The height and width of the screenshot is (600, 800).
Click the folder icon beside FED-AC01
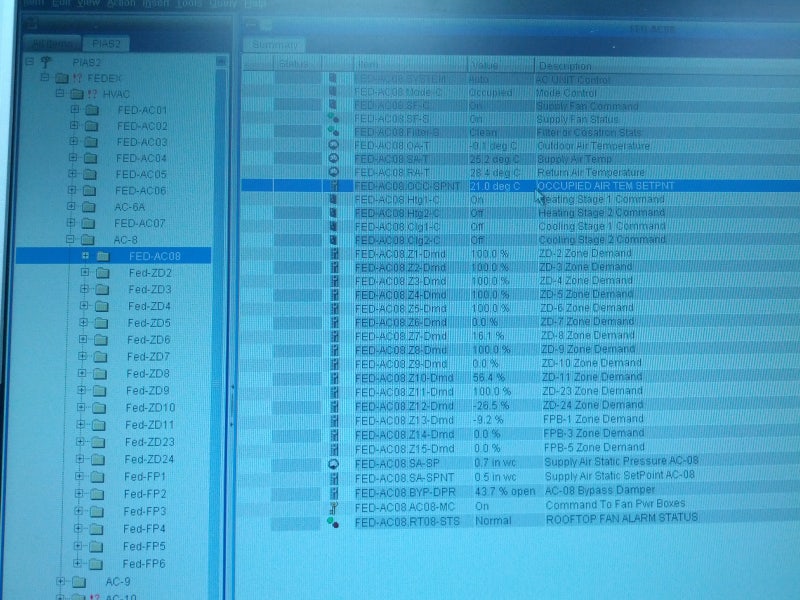[x=92, y=110]
